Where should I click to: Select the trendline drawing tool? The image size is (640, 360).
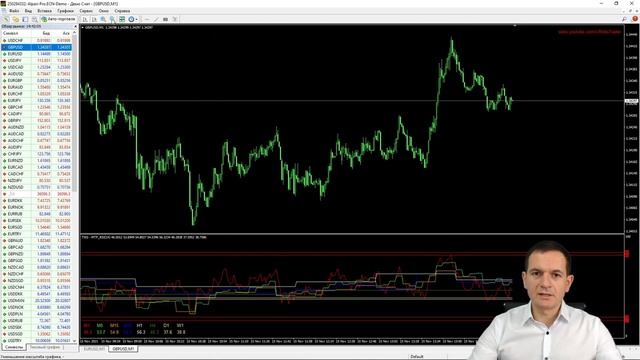click(156, 19)
